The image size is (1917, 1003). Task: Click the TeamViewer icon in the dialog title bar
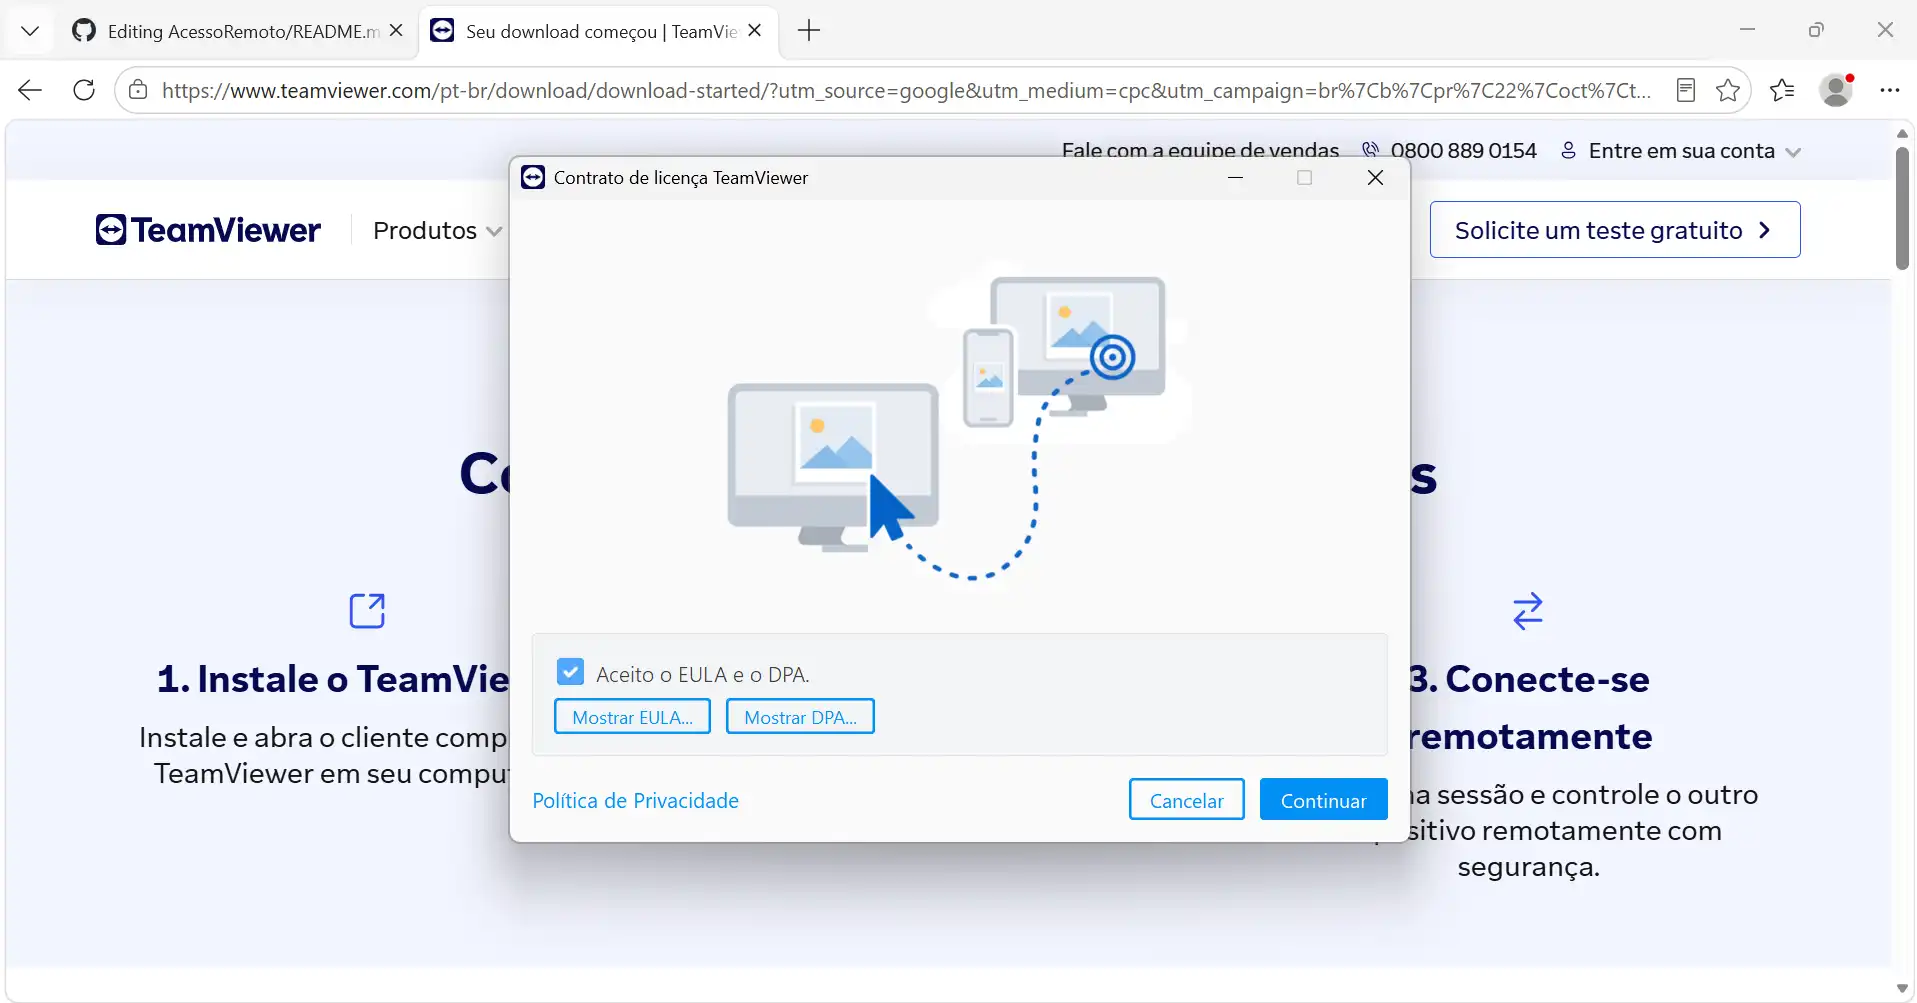533,177
